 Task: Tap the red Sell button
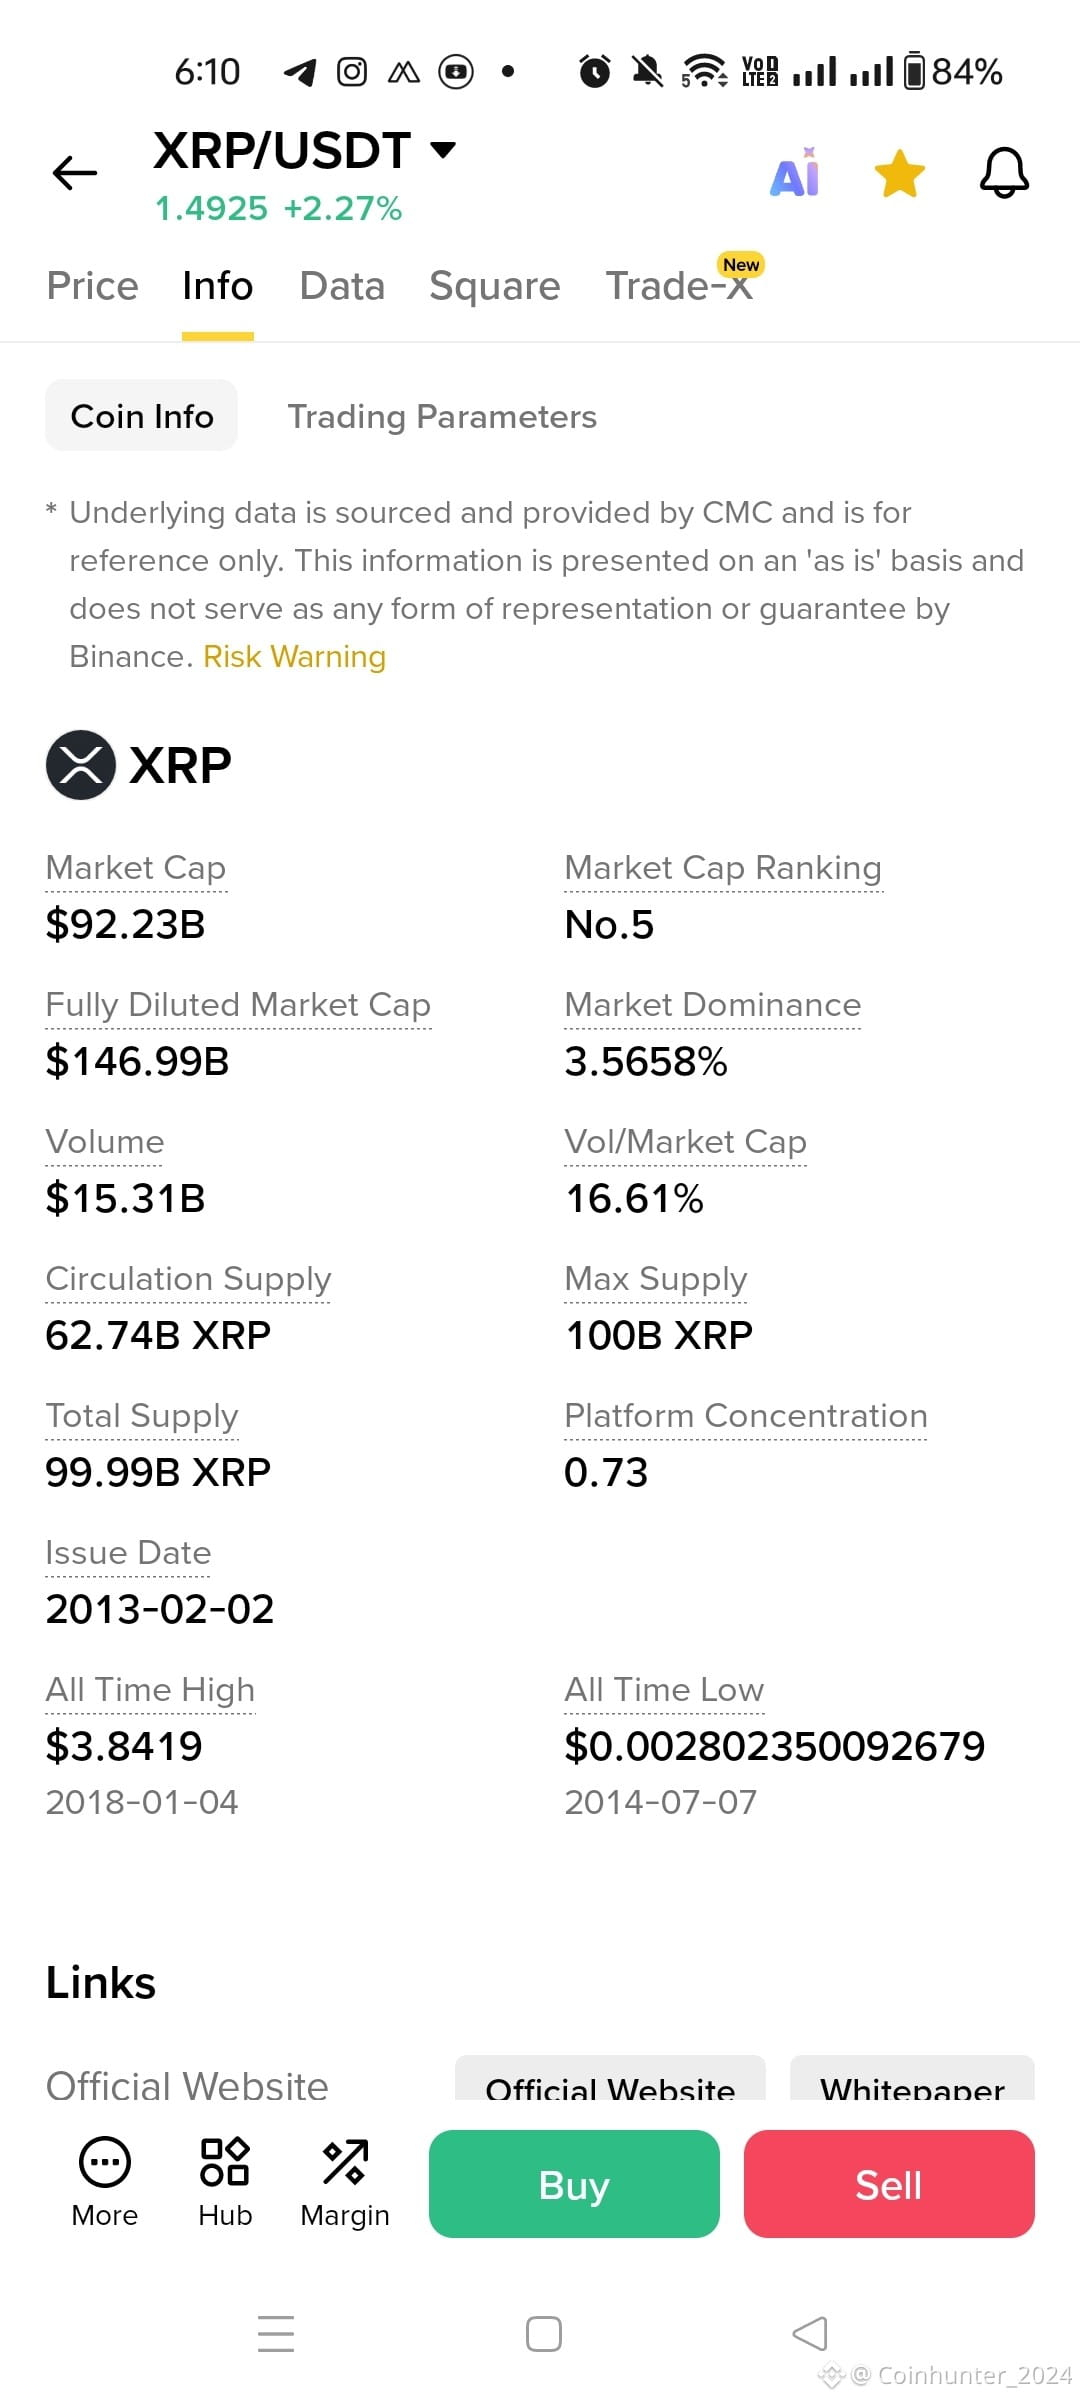click(889, 2184)
